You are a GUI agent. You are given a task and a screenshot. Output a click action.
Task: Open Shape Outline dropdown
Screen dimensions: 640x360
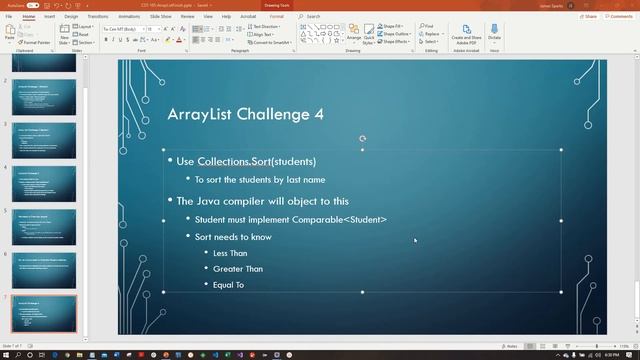click(x=394, y=34)
